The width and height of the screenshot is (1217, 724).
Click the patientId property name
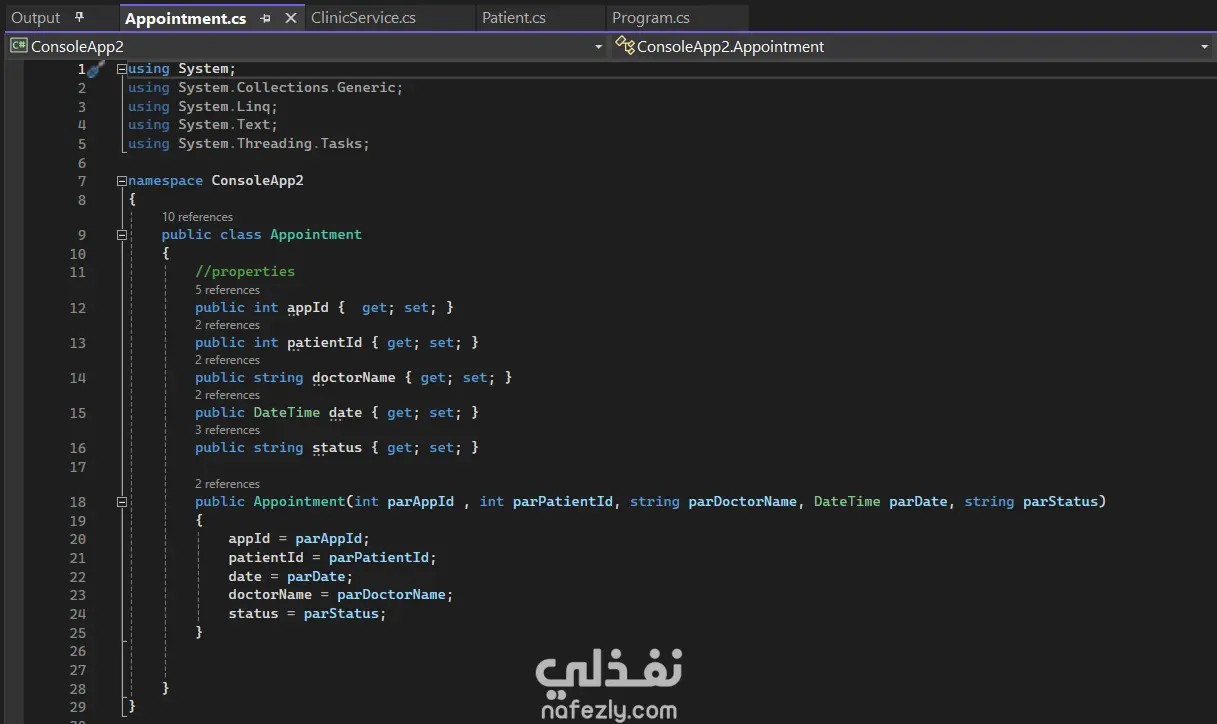tap(325, 343)
